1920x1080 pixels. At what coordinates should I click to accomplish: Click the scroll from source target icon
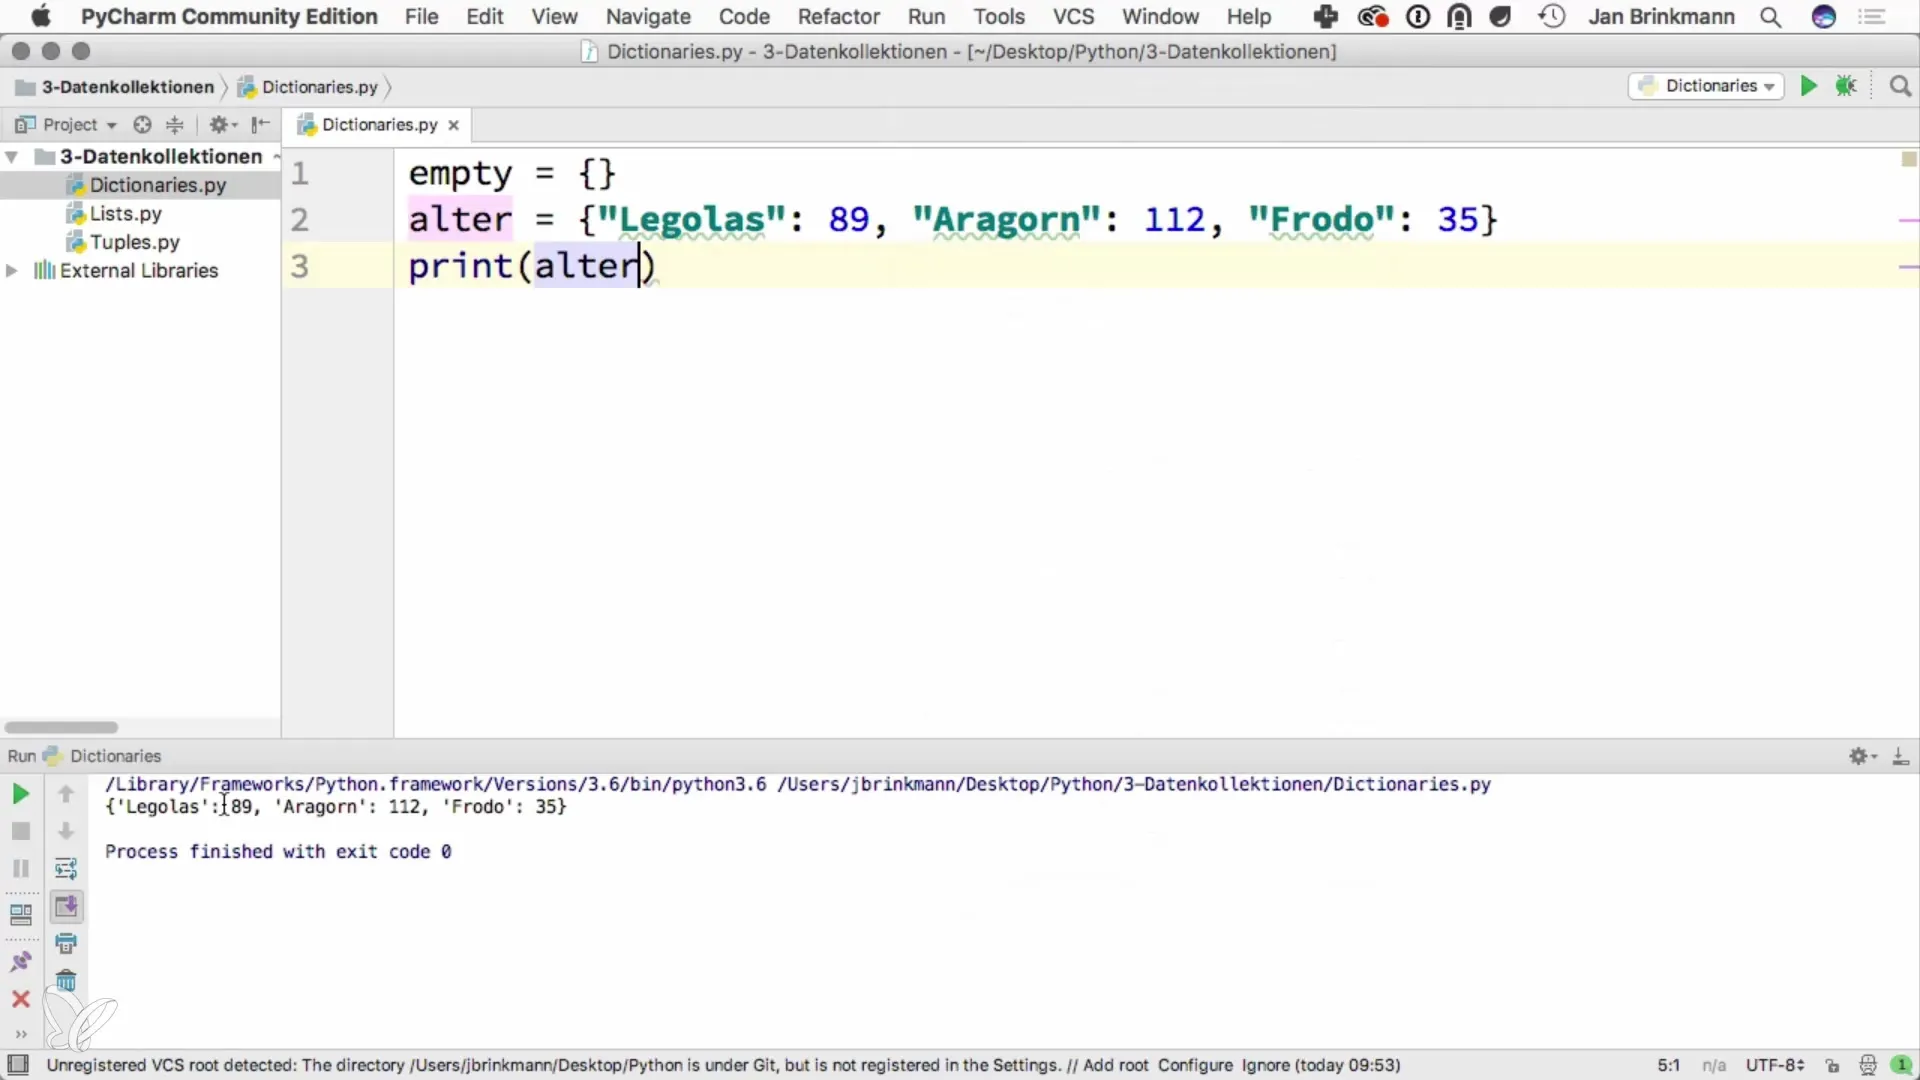click(142, 124)
